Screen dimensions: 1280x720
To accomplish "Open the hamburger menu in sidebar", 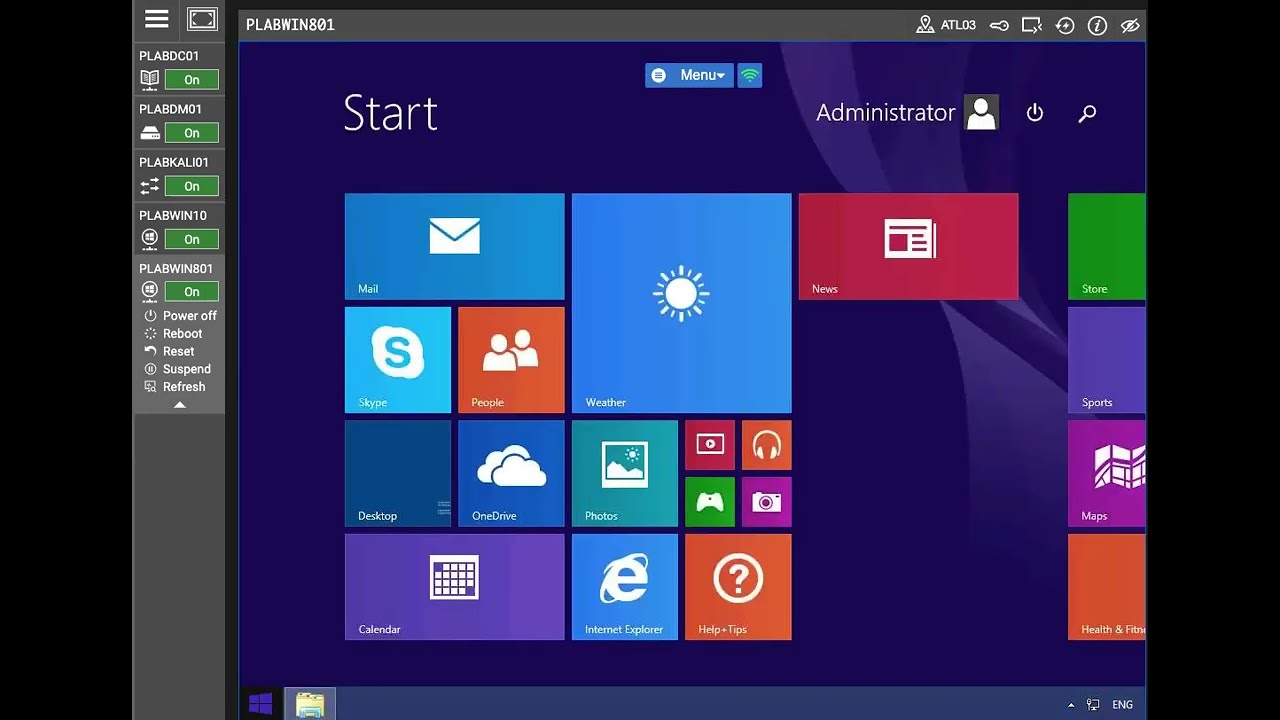I will (x=156, y=19).
